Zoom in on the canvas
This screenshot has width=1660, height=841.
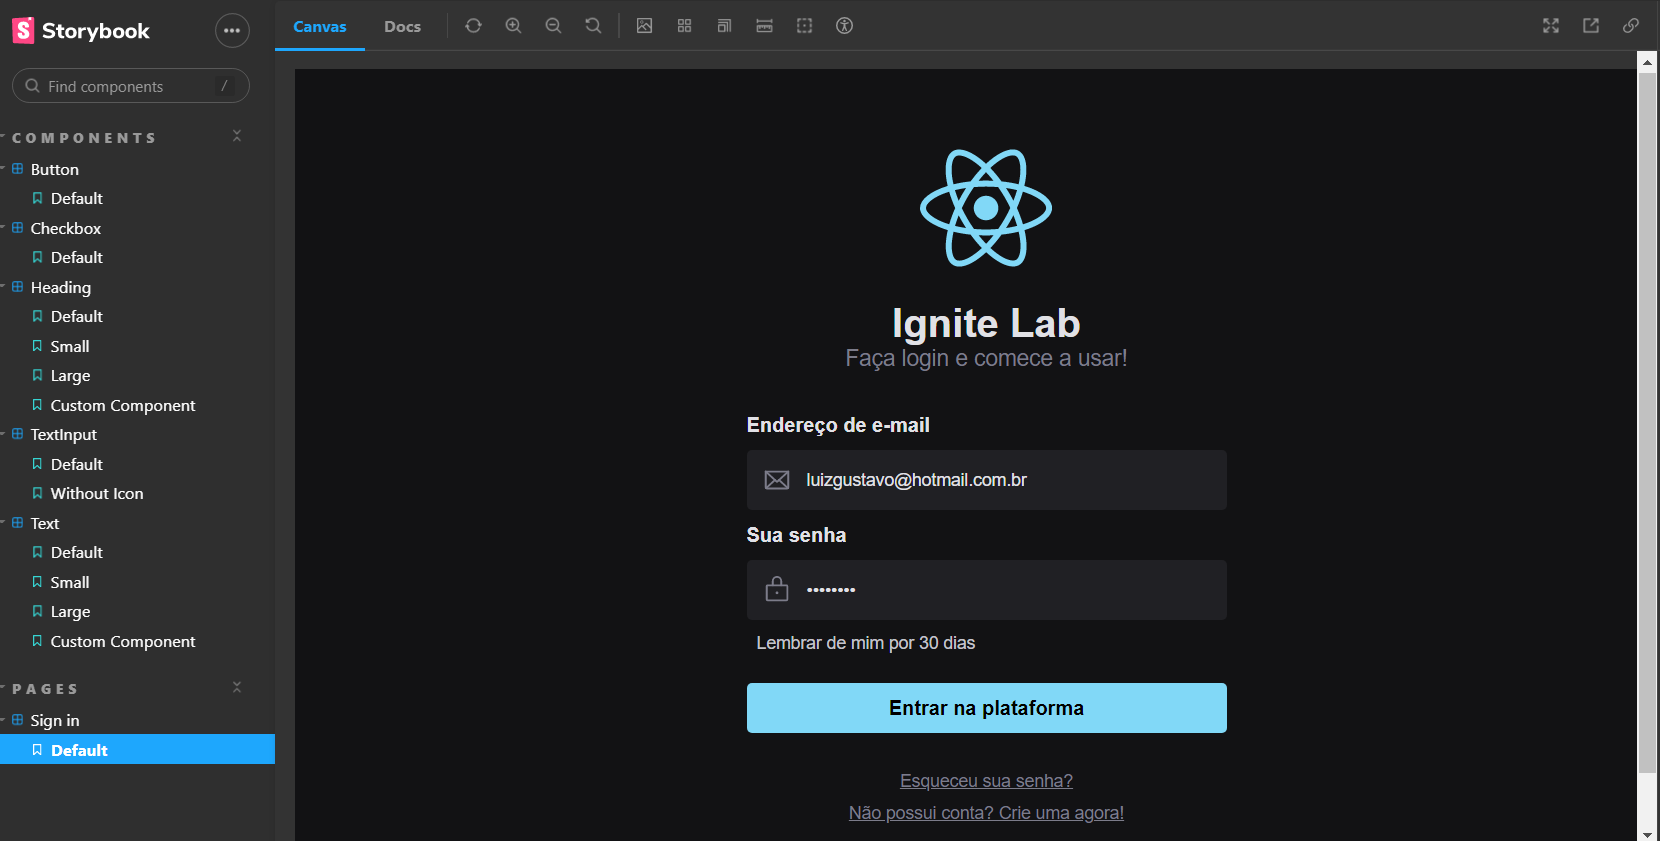click(513, 26)
